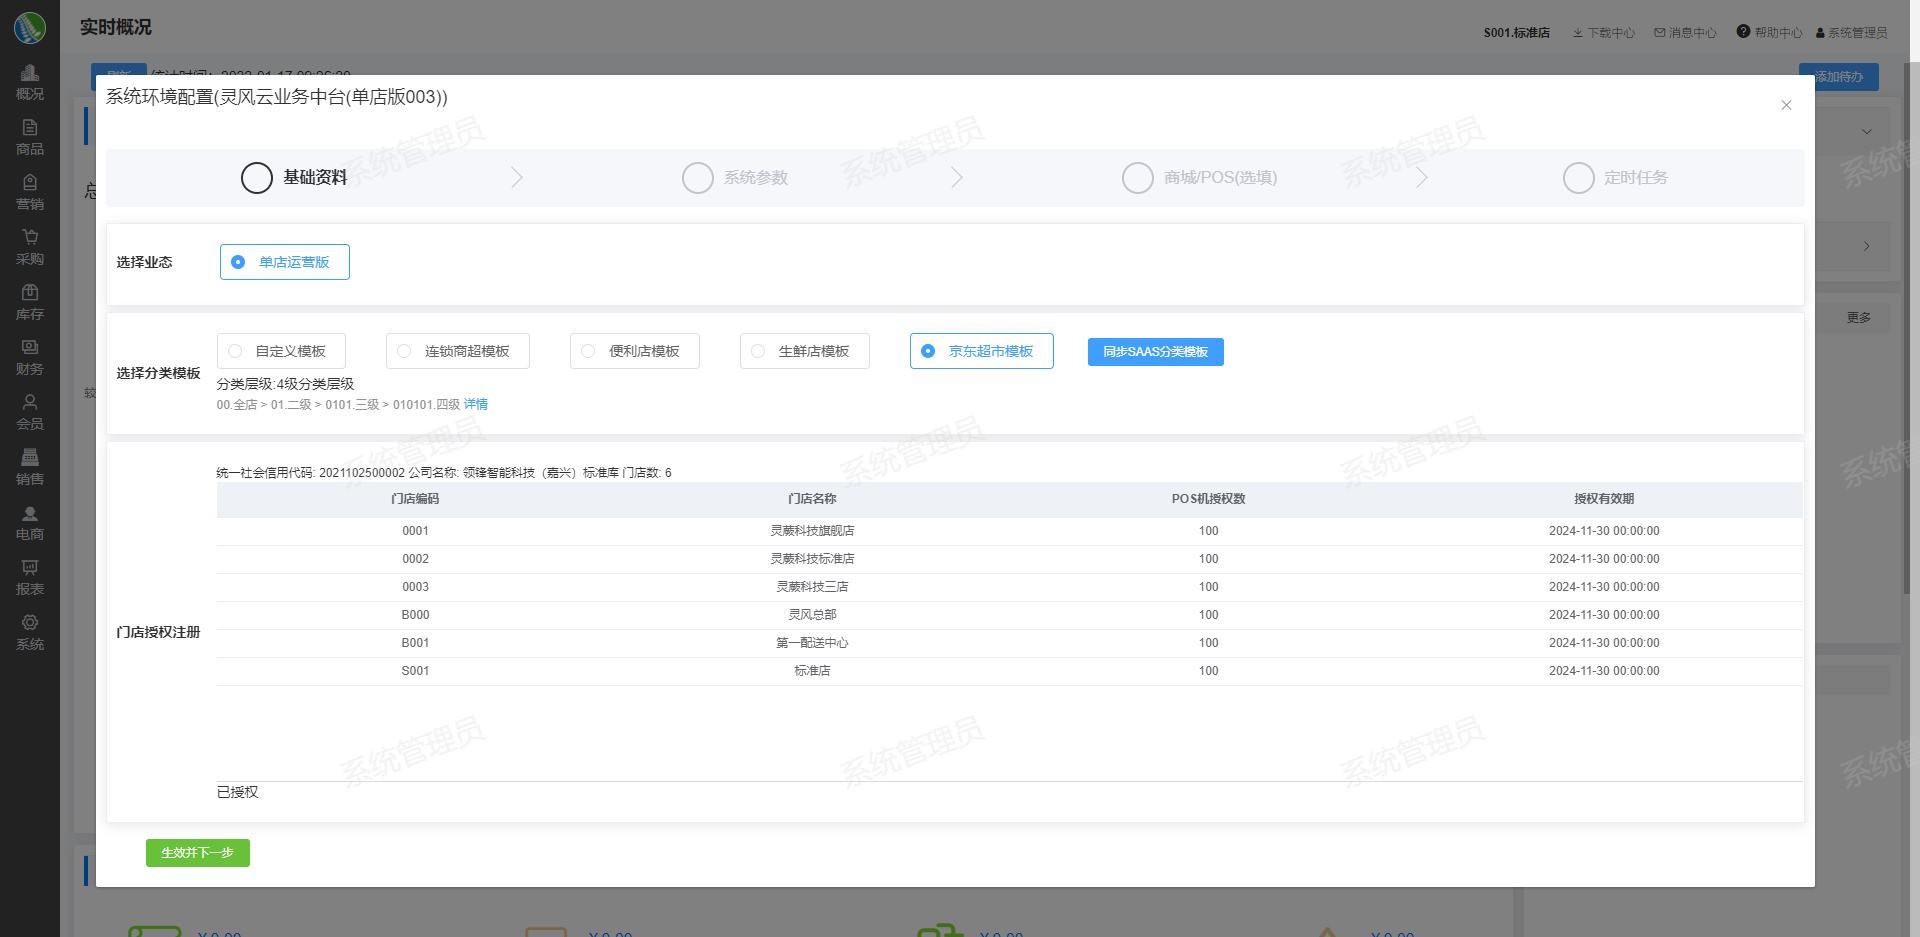
Task: Click 添加待办 button behind the dialog
Action: click(x=1839, y=77)
